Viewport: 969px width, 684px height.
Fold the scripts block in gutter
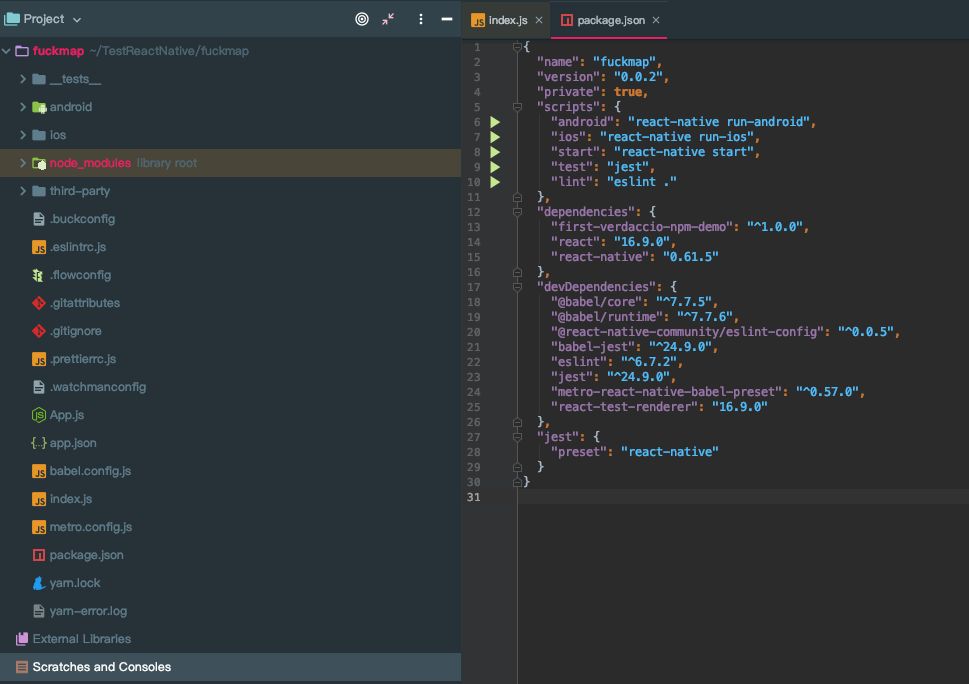pyautogui.click(x=517, y=107)
